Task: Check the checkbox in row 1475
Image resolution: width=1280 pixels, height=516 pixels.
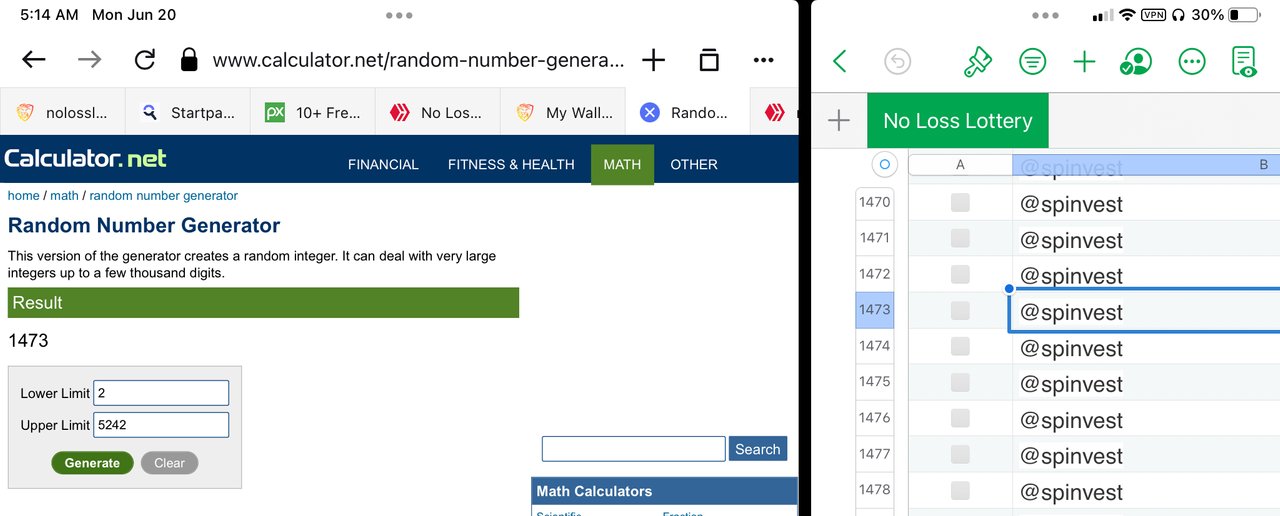Action: coord(960,382)
